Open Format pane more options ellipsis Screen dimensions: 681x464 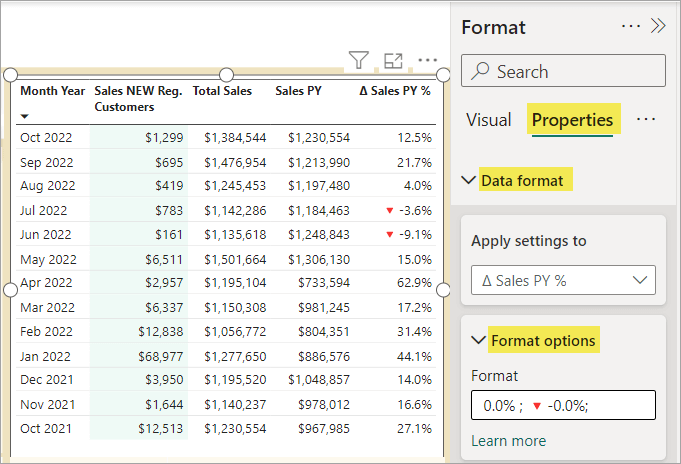631,27
